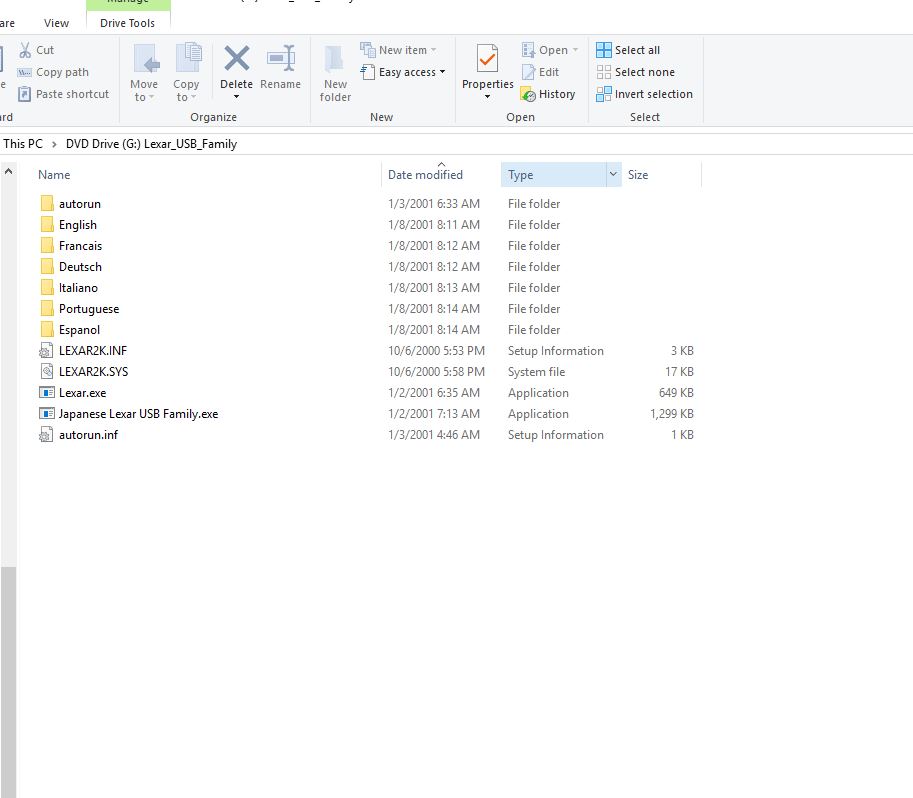913x798 pixels.
Task: Open Properties from the ribbon
Action: (487, 63)
